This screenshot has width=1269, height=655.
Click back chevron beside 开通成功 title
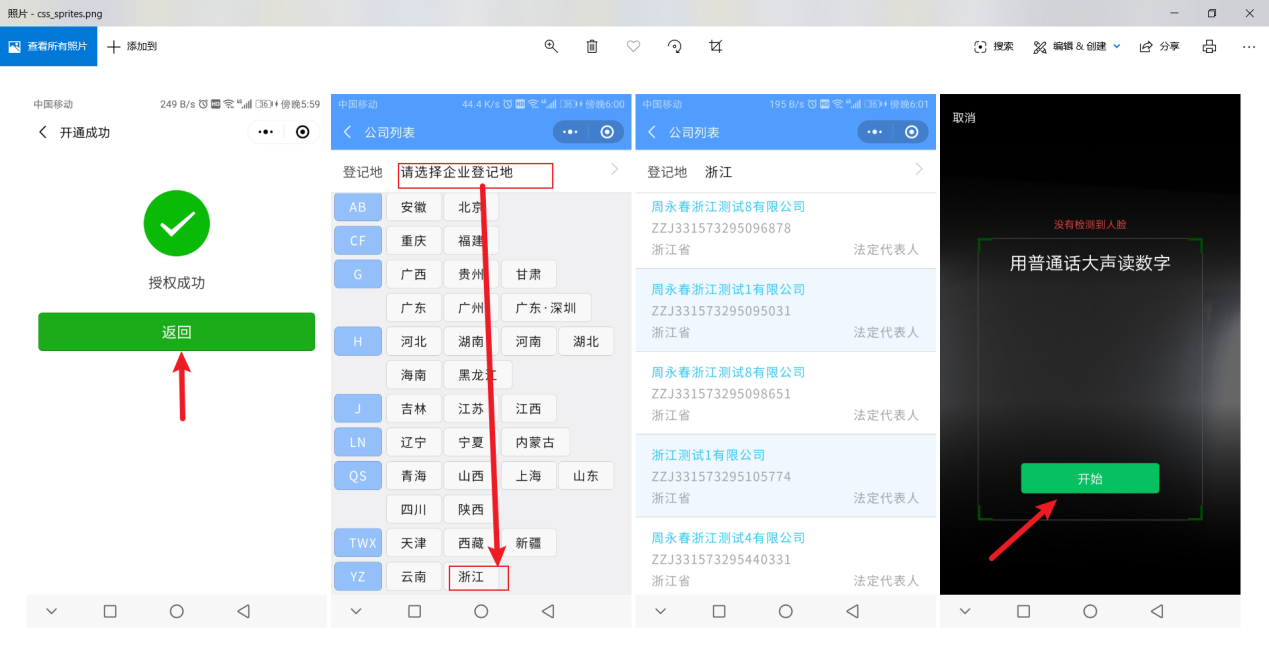click(x=42, y=132)
